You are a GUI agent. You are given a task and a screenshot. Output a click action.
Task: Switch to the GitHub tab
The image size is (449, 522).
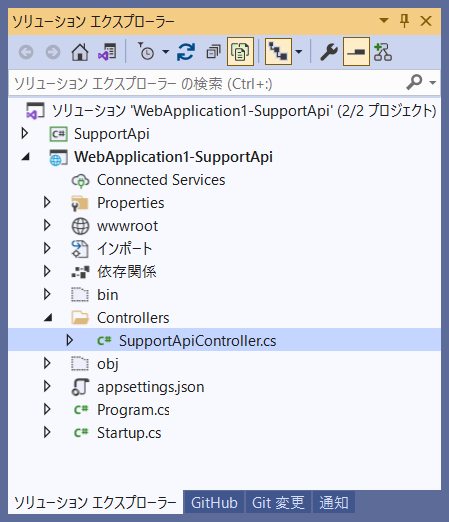(x=214, y=503)
